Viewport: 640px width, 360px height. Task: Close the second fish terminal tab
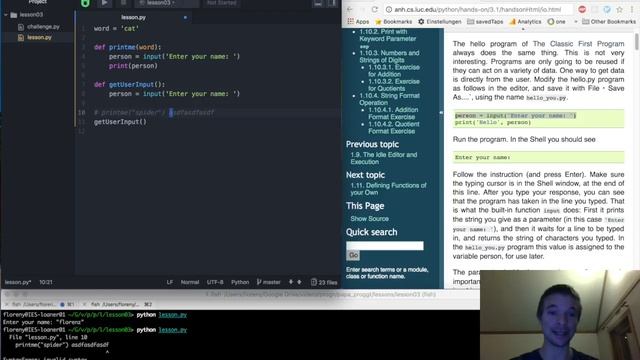click(x=84, y=304)
